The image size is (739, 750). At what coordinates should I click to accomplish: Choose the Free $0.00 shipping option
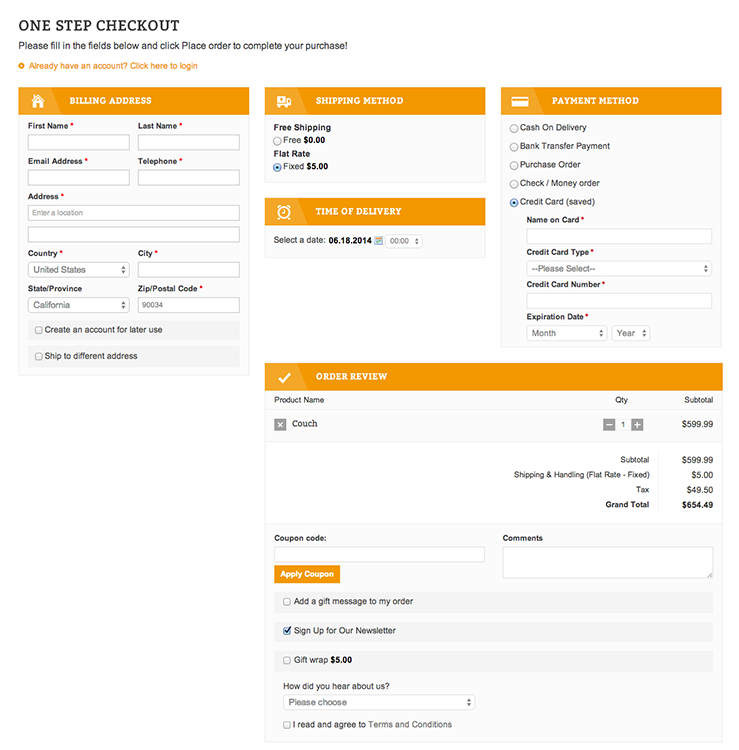coord(278,141)
